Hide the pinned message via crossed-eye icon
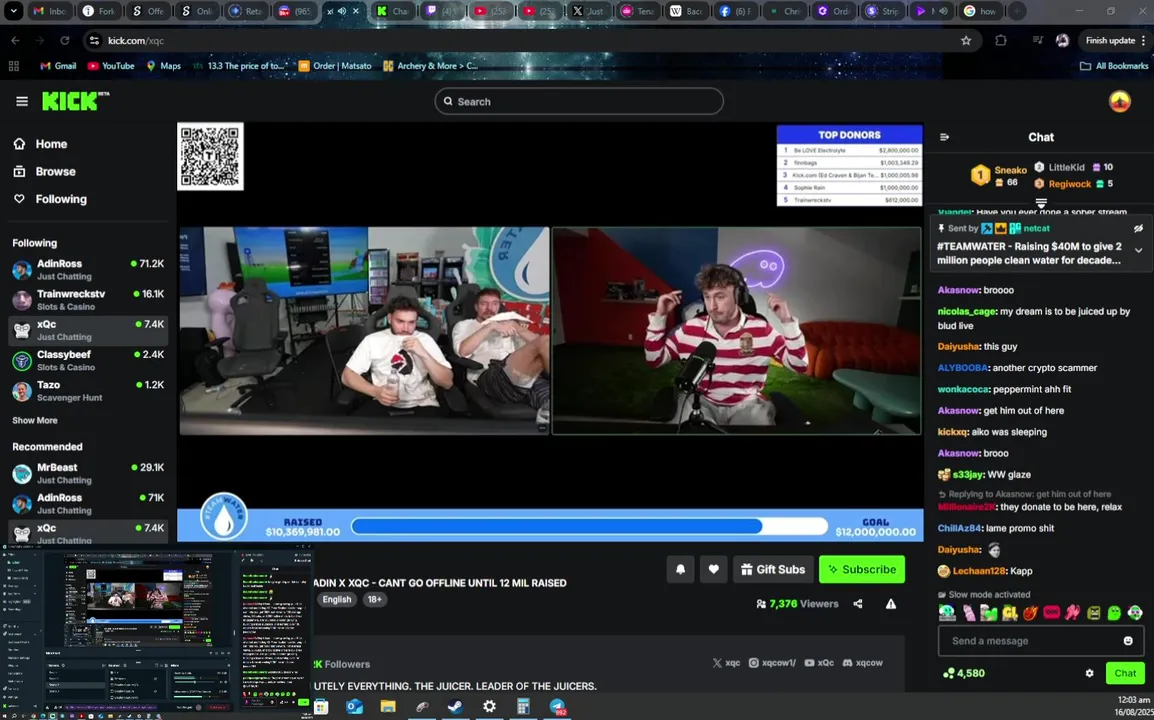Viewport: 1154px width, 720px height. [1138, 228]
